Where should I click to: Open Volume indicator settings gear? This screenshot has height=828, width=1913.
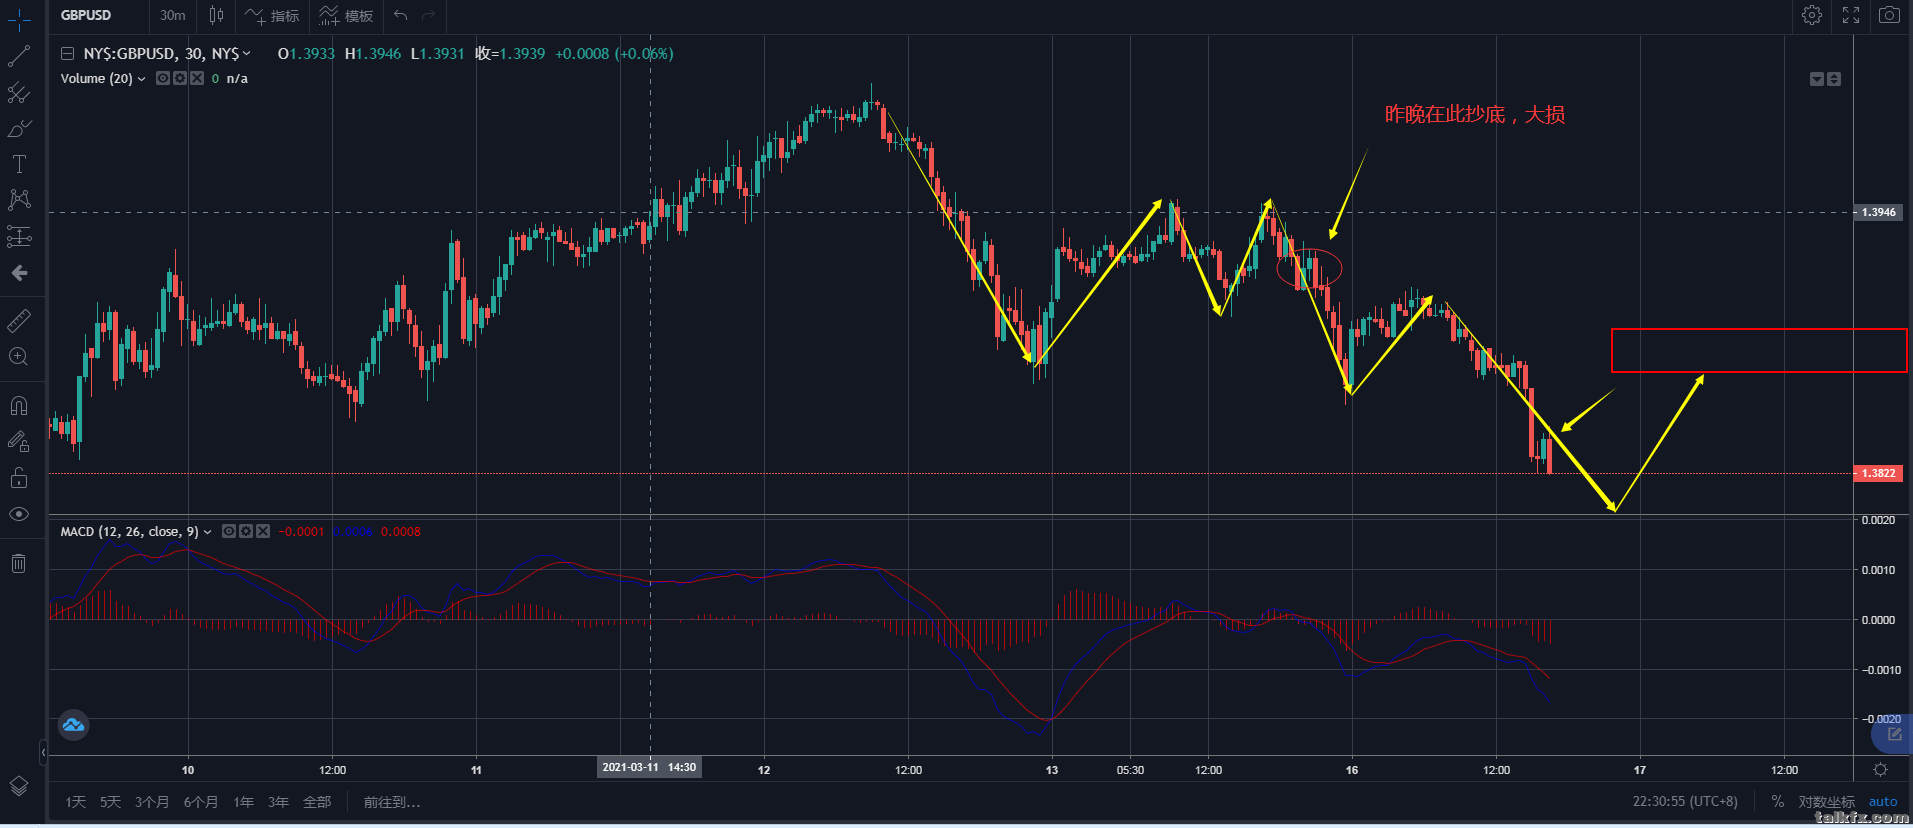coord(180,78)
